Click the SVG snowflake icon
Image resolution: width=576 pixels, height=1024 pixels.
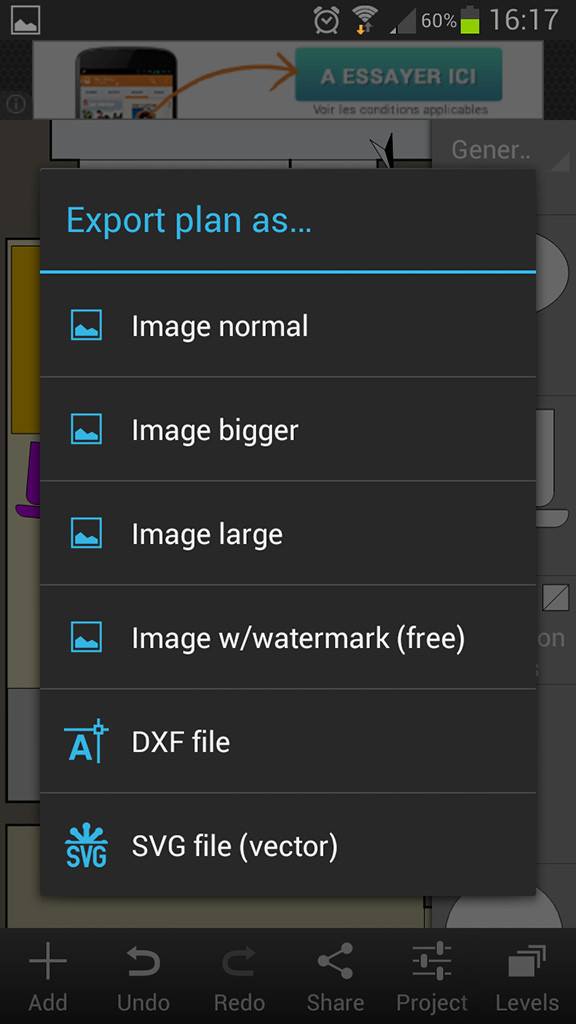[x=86, y=845]
